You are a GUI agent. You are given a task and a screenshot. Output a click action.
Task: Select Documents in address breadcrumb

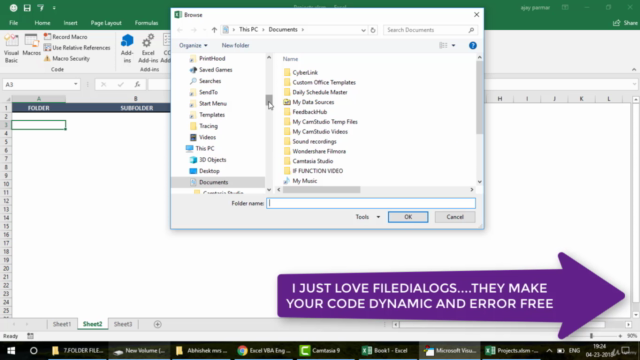(x=283, y=30)
